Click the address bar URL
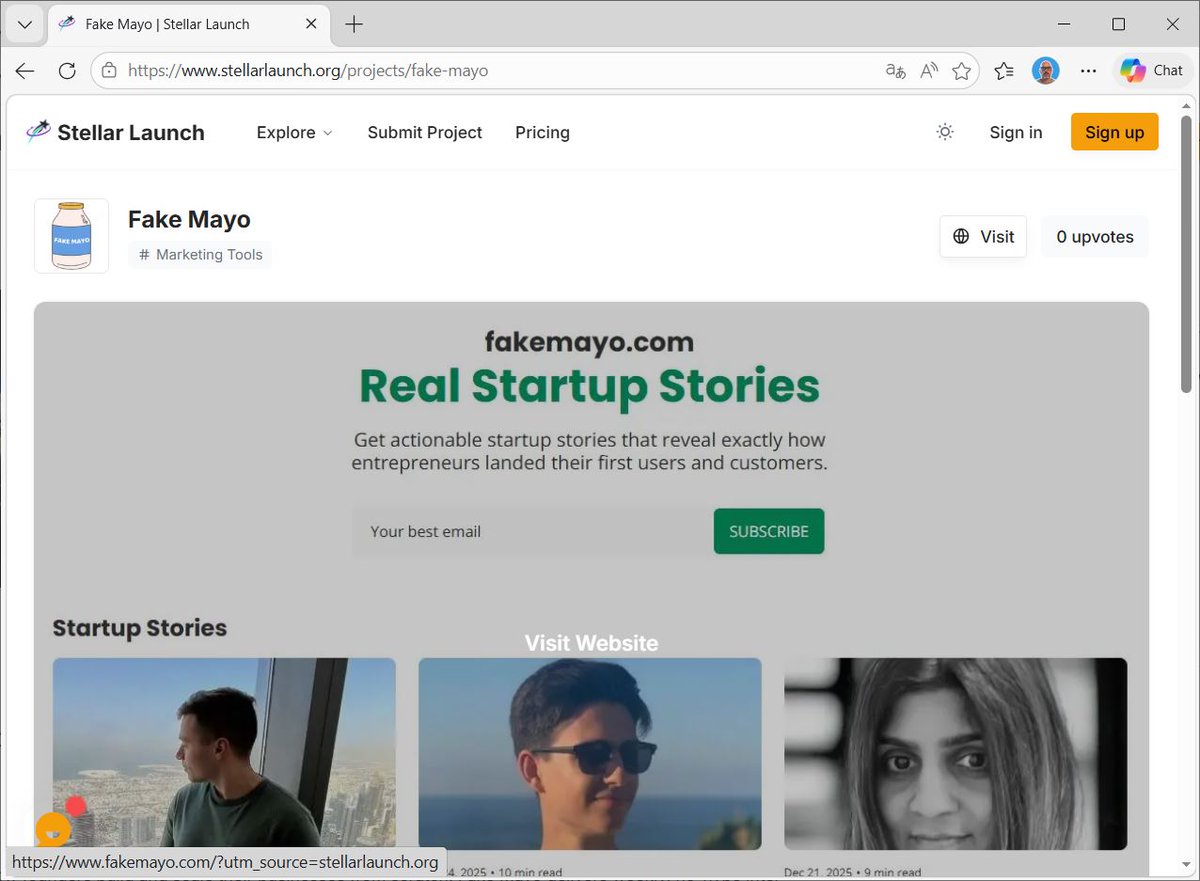This screenshot has height=881, width=1200. tap(308, 71)
